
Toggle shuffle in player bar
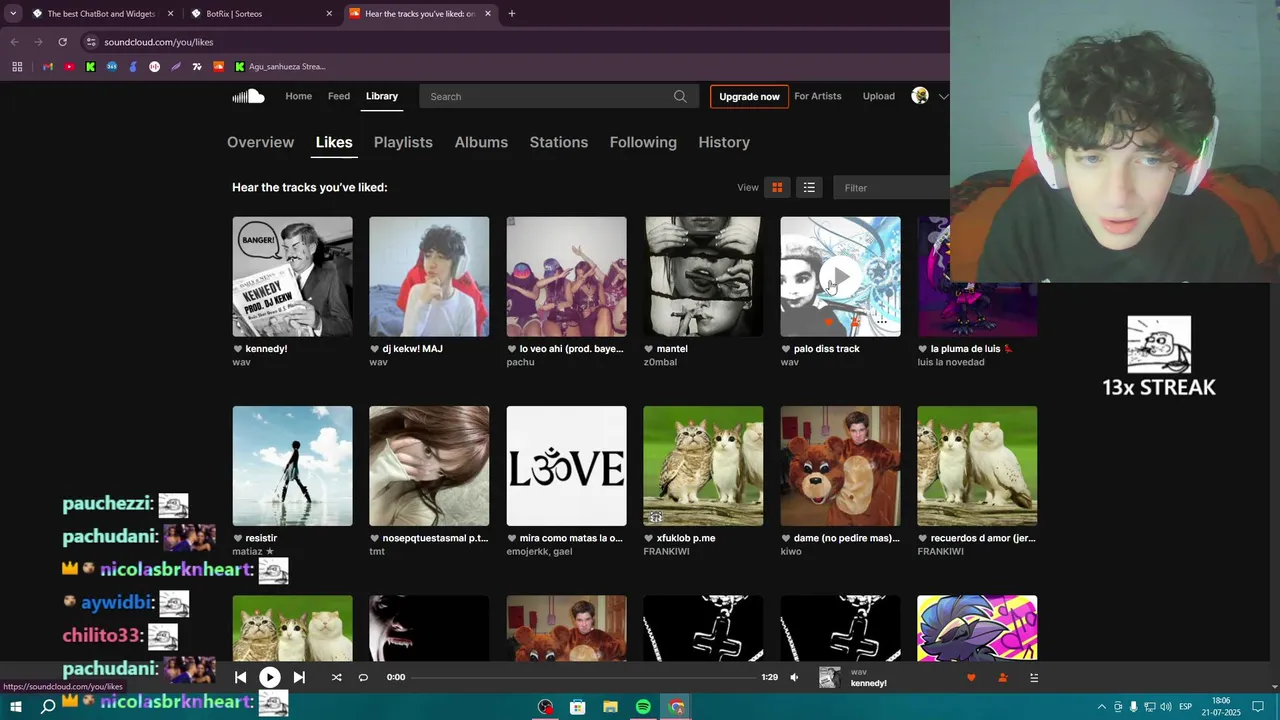click(x=336, y=677)
